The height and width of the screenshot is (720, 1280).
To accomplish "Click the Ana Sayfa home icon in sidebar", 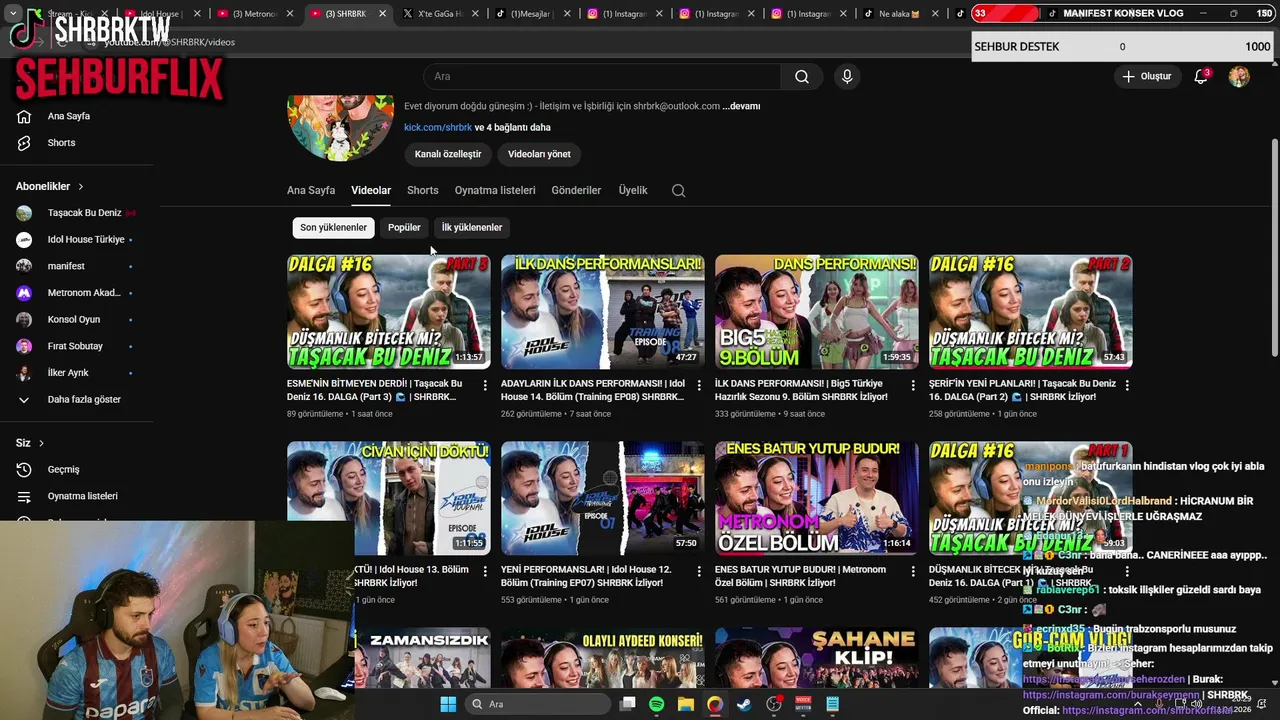I will [24, 116].
